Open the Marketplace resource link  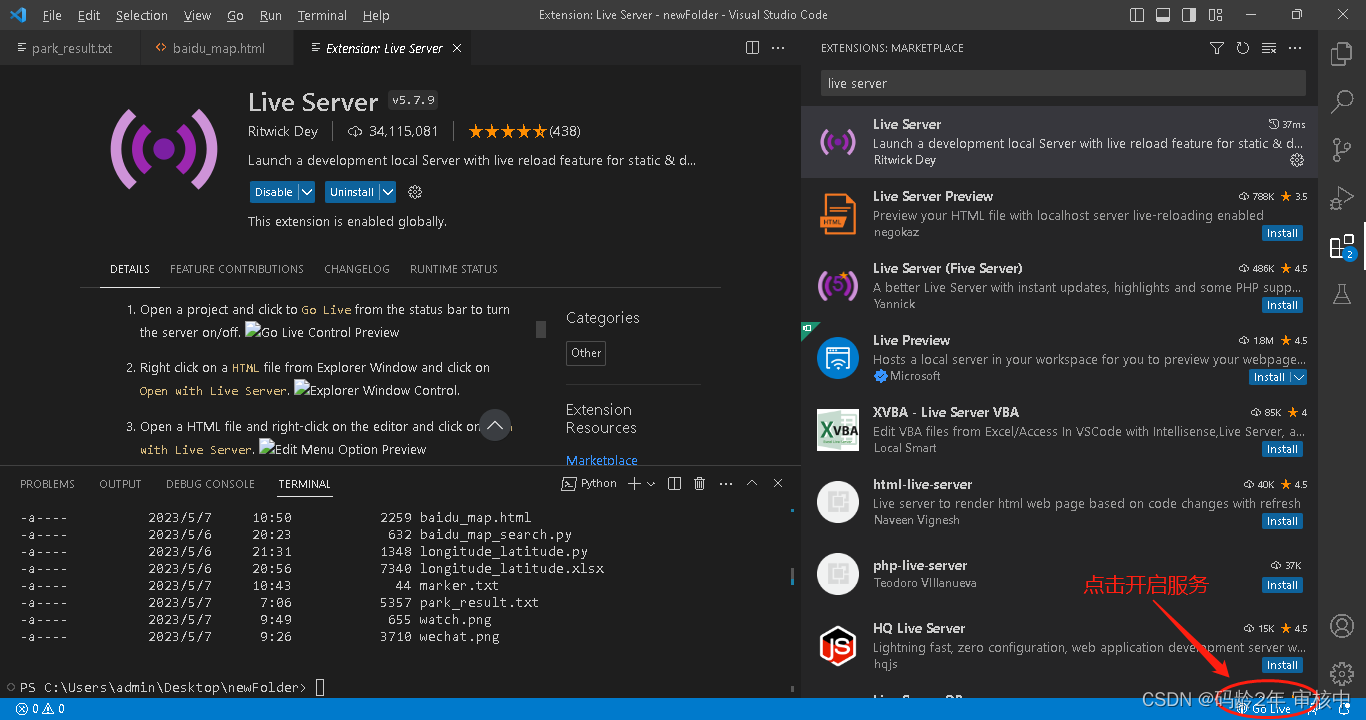(x=602, y=461)
